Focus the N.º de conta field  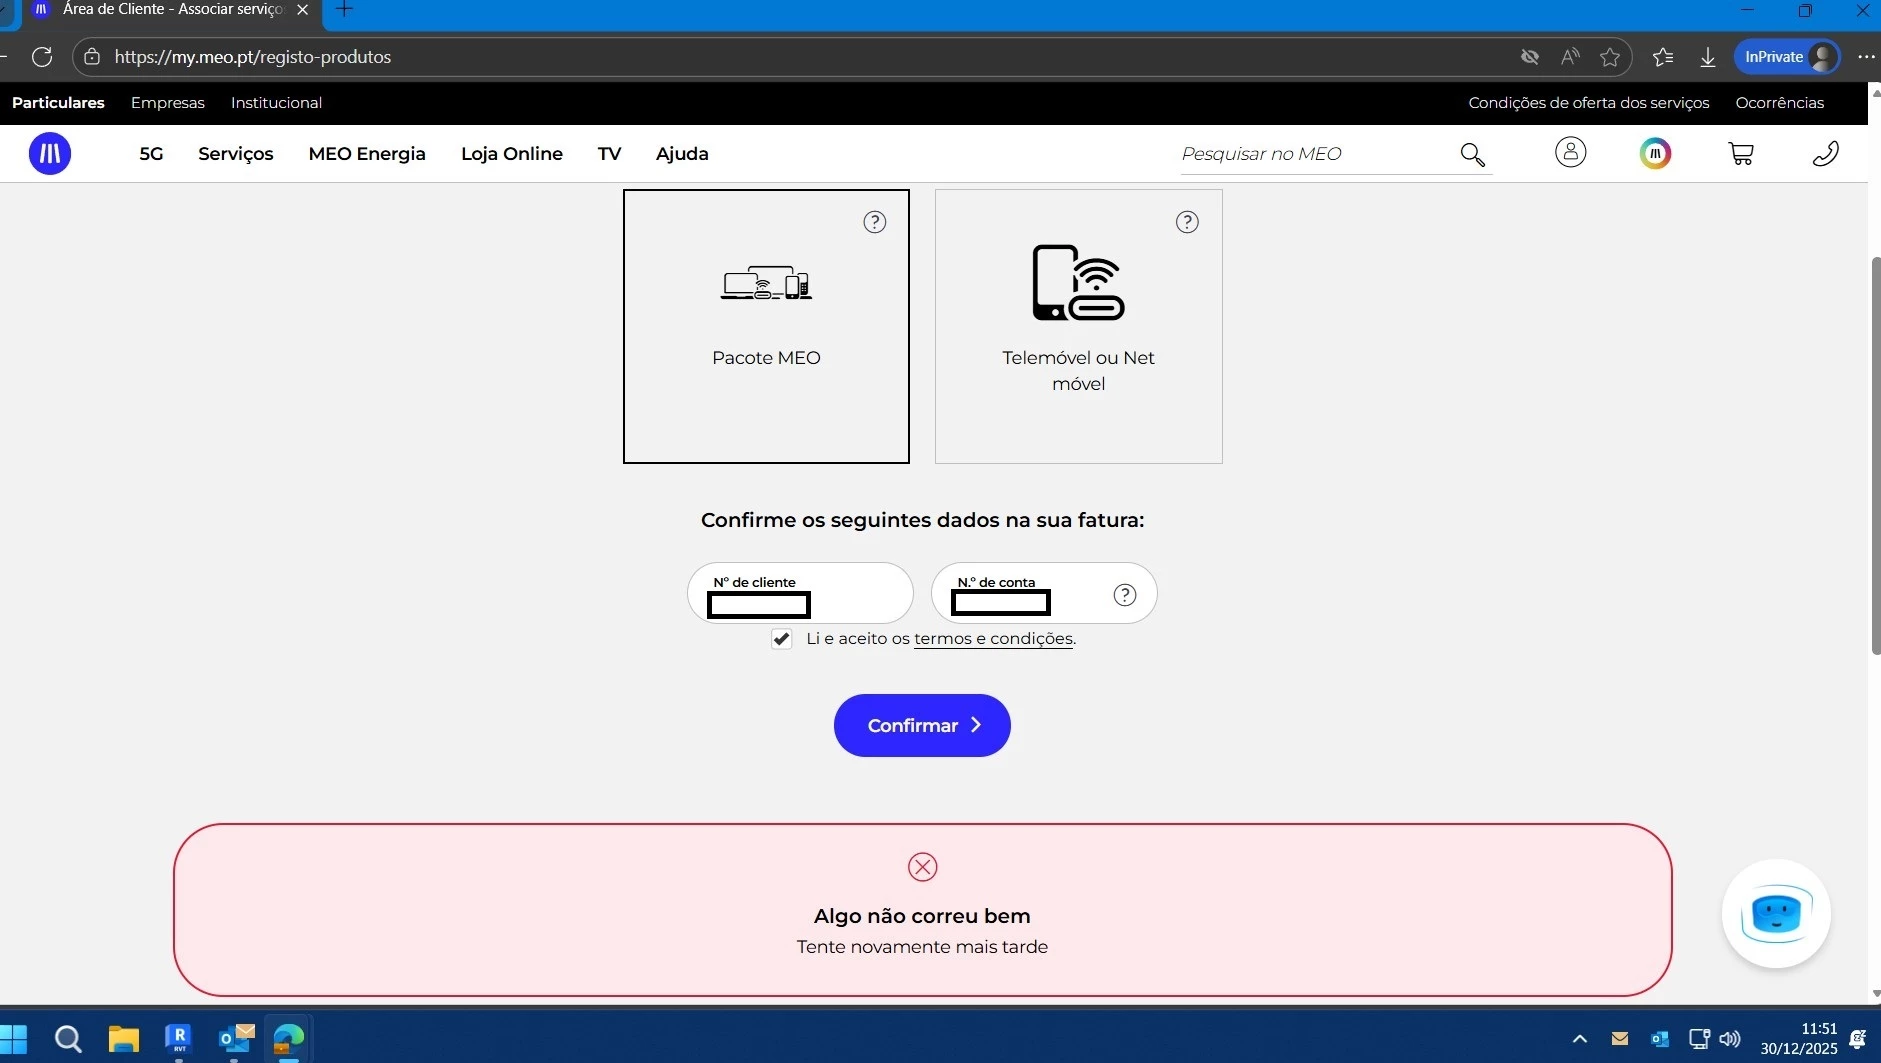point(1044,593)
